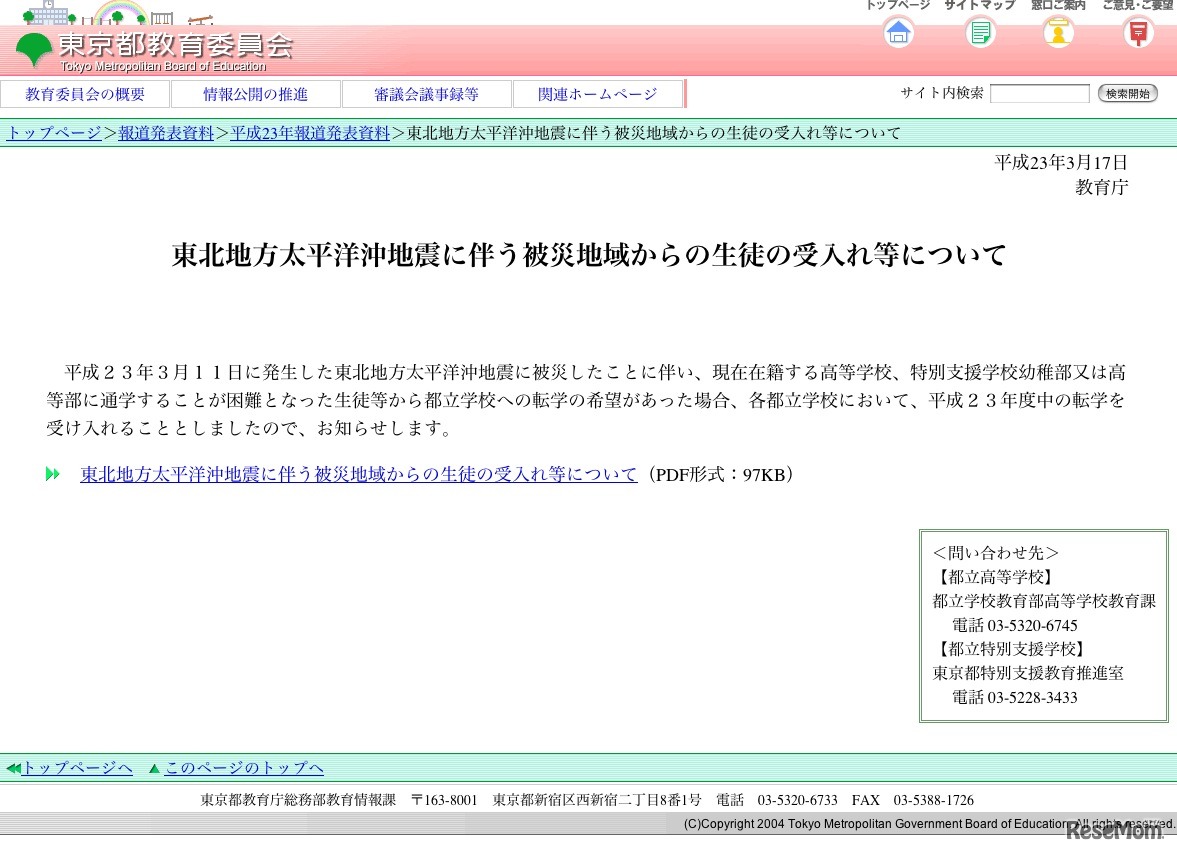The width and height of the screenshot is (1177, 853).
Task: Select the 情報公開の推進 menu tab
Action: (256, 94)
